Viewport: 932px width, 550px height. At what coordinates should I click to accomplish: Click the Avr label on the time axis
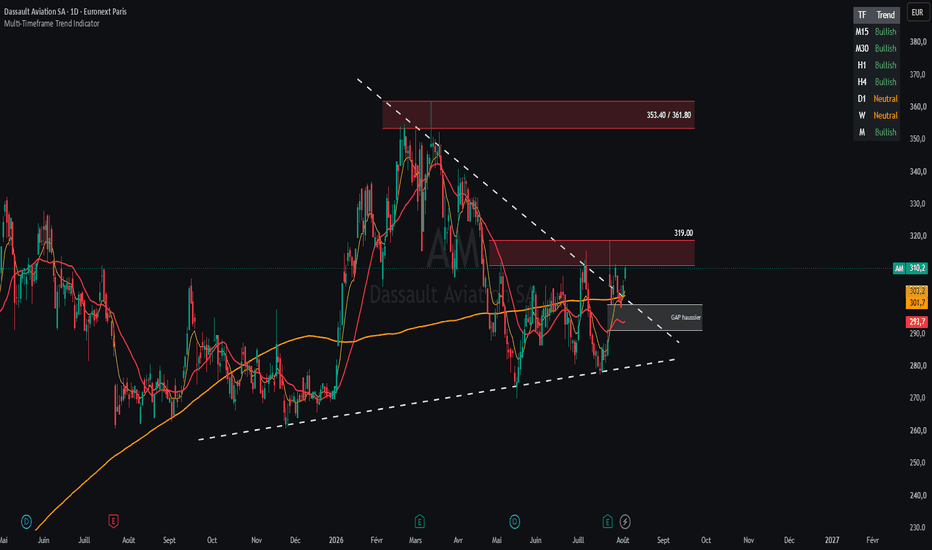click(x=458, y=540)
